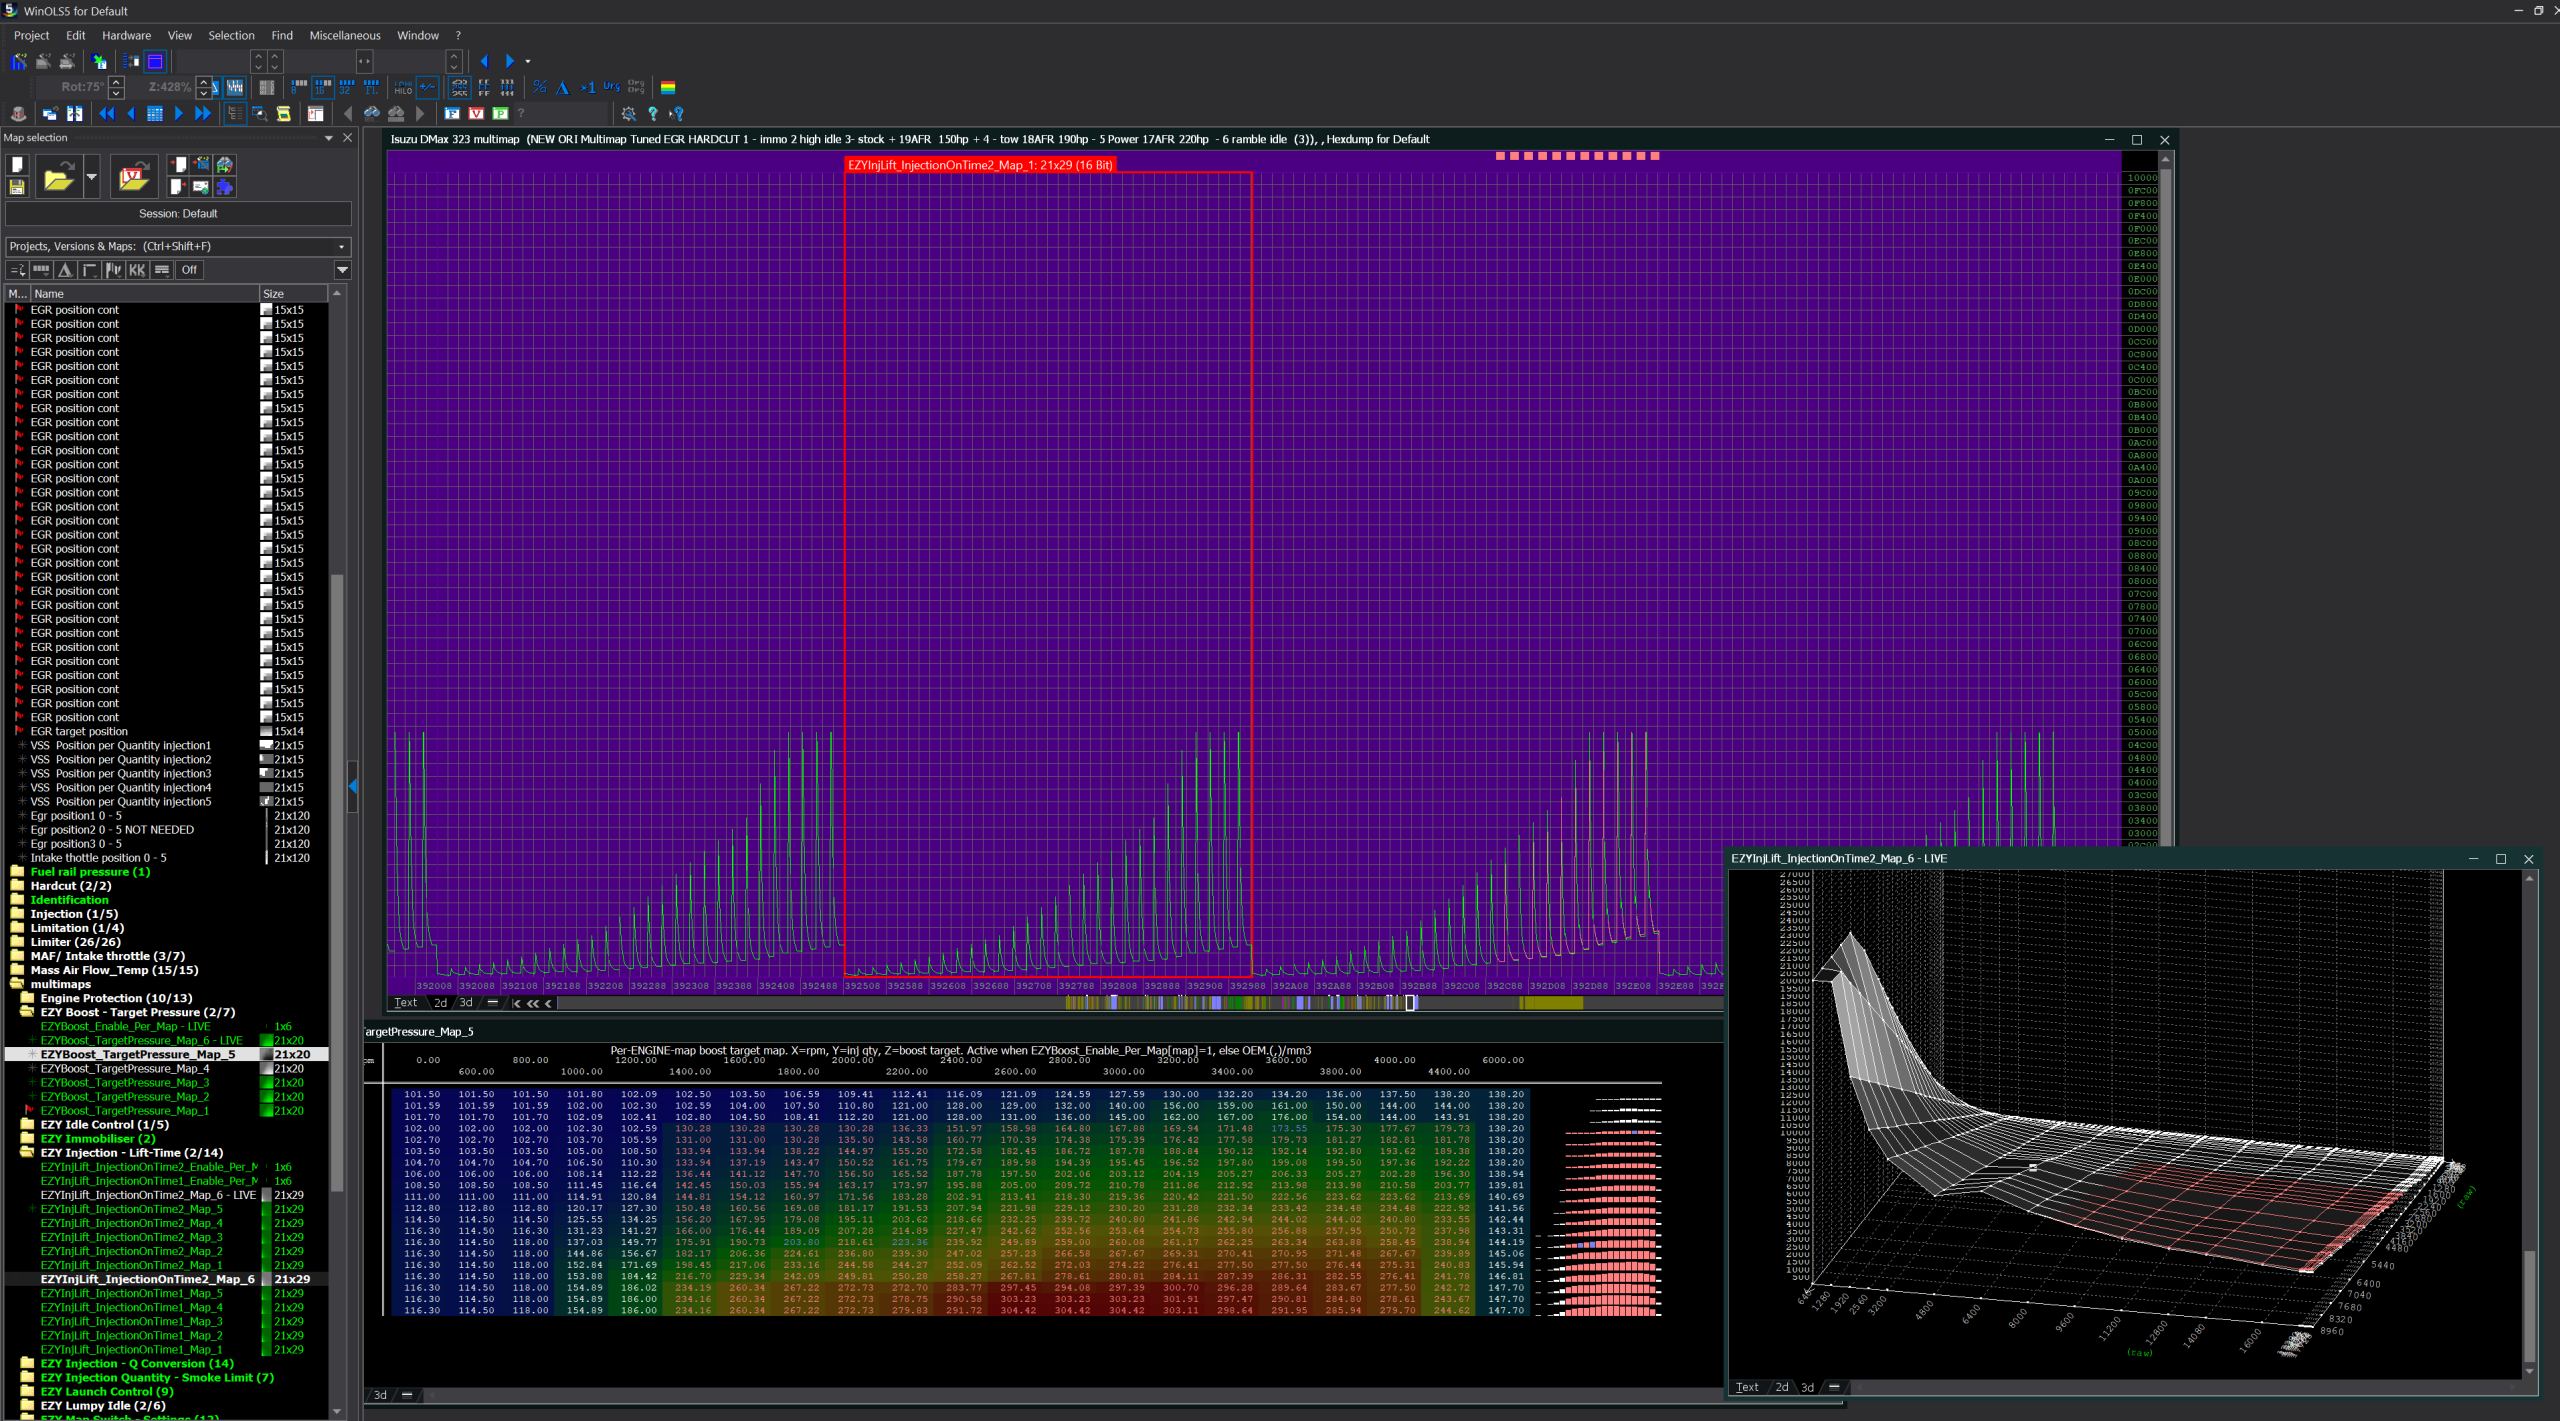This screenshot has height=1421, width=2560.
Task: Click the hexdump overview position bar
Action: (x=1140, y=1003)
